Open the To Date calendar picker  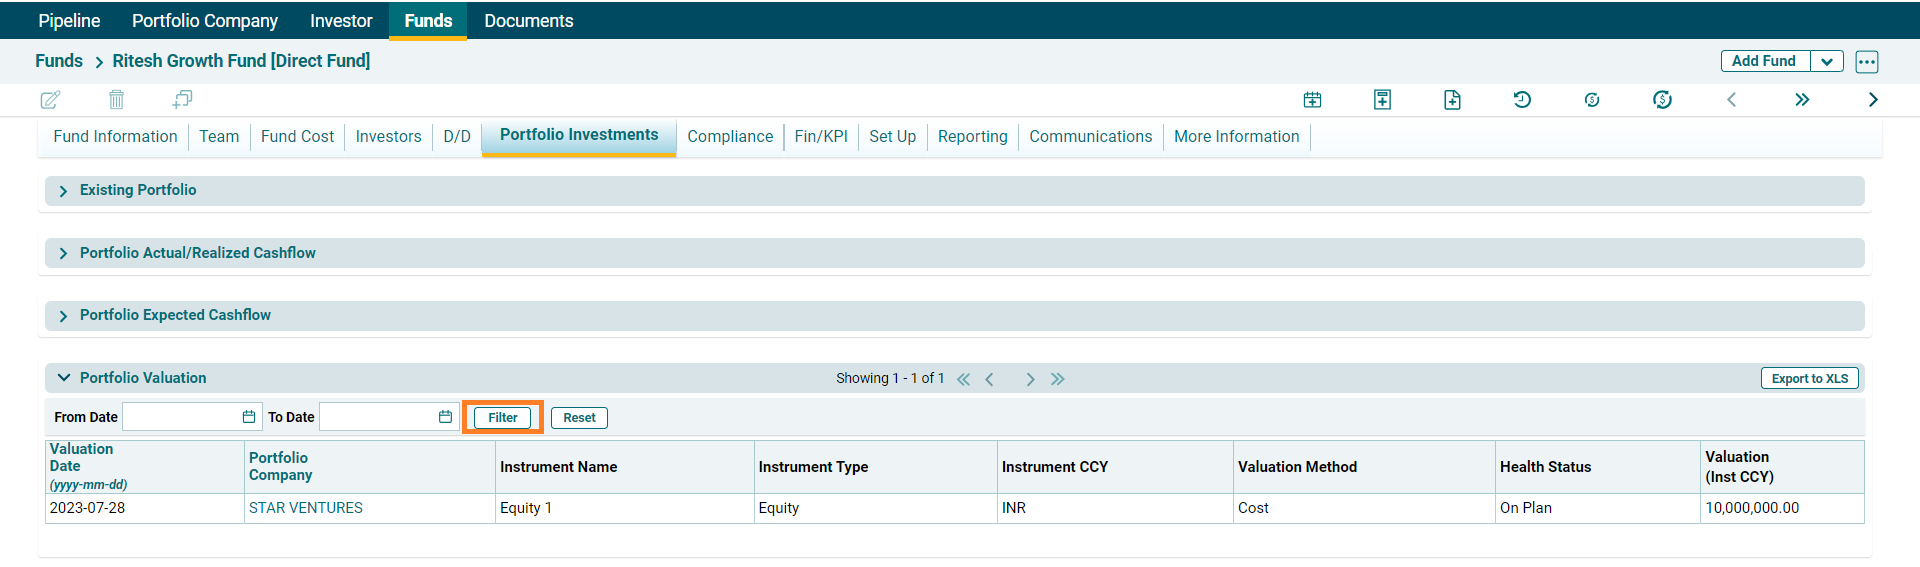(445, 417)
